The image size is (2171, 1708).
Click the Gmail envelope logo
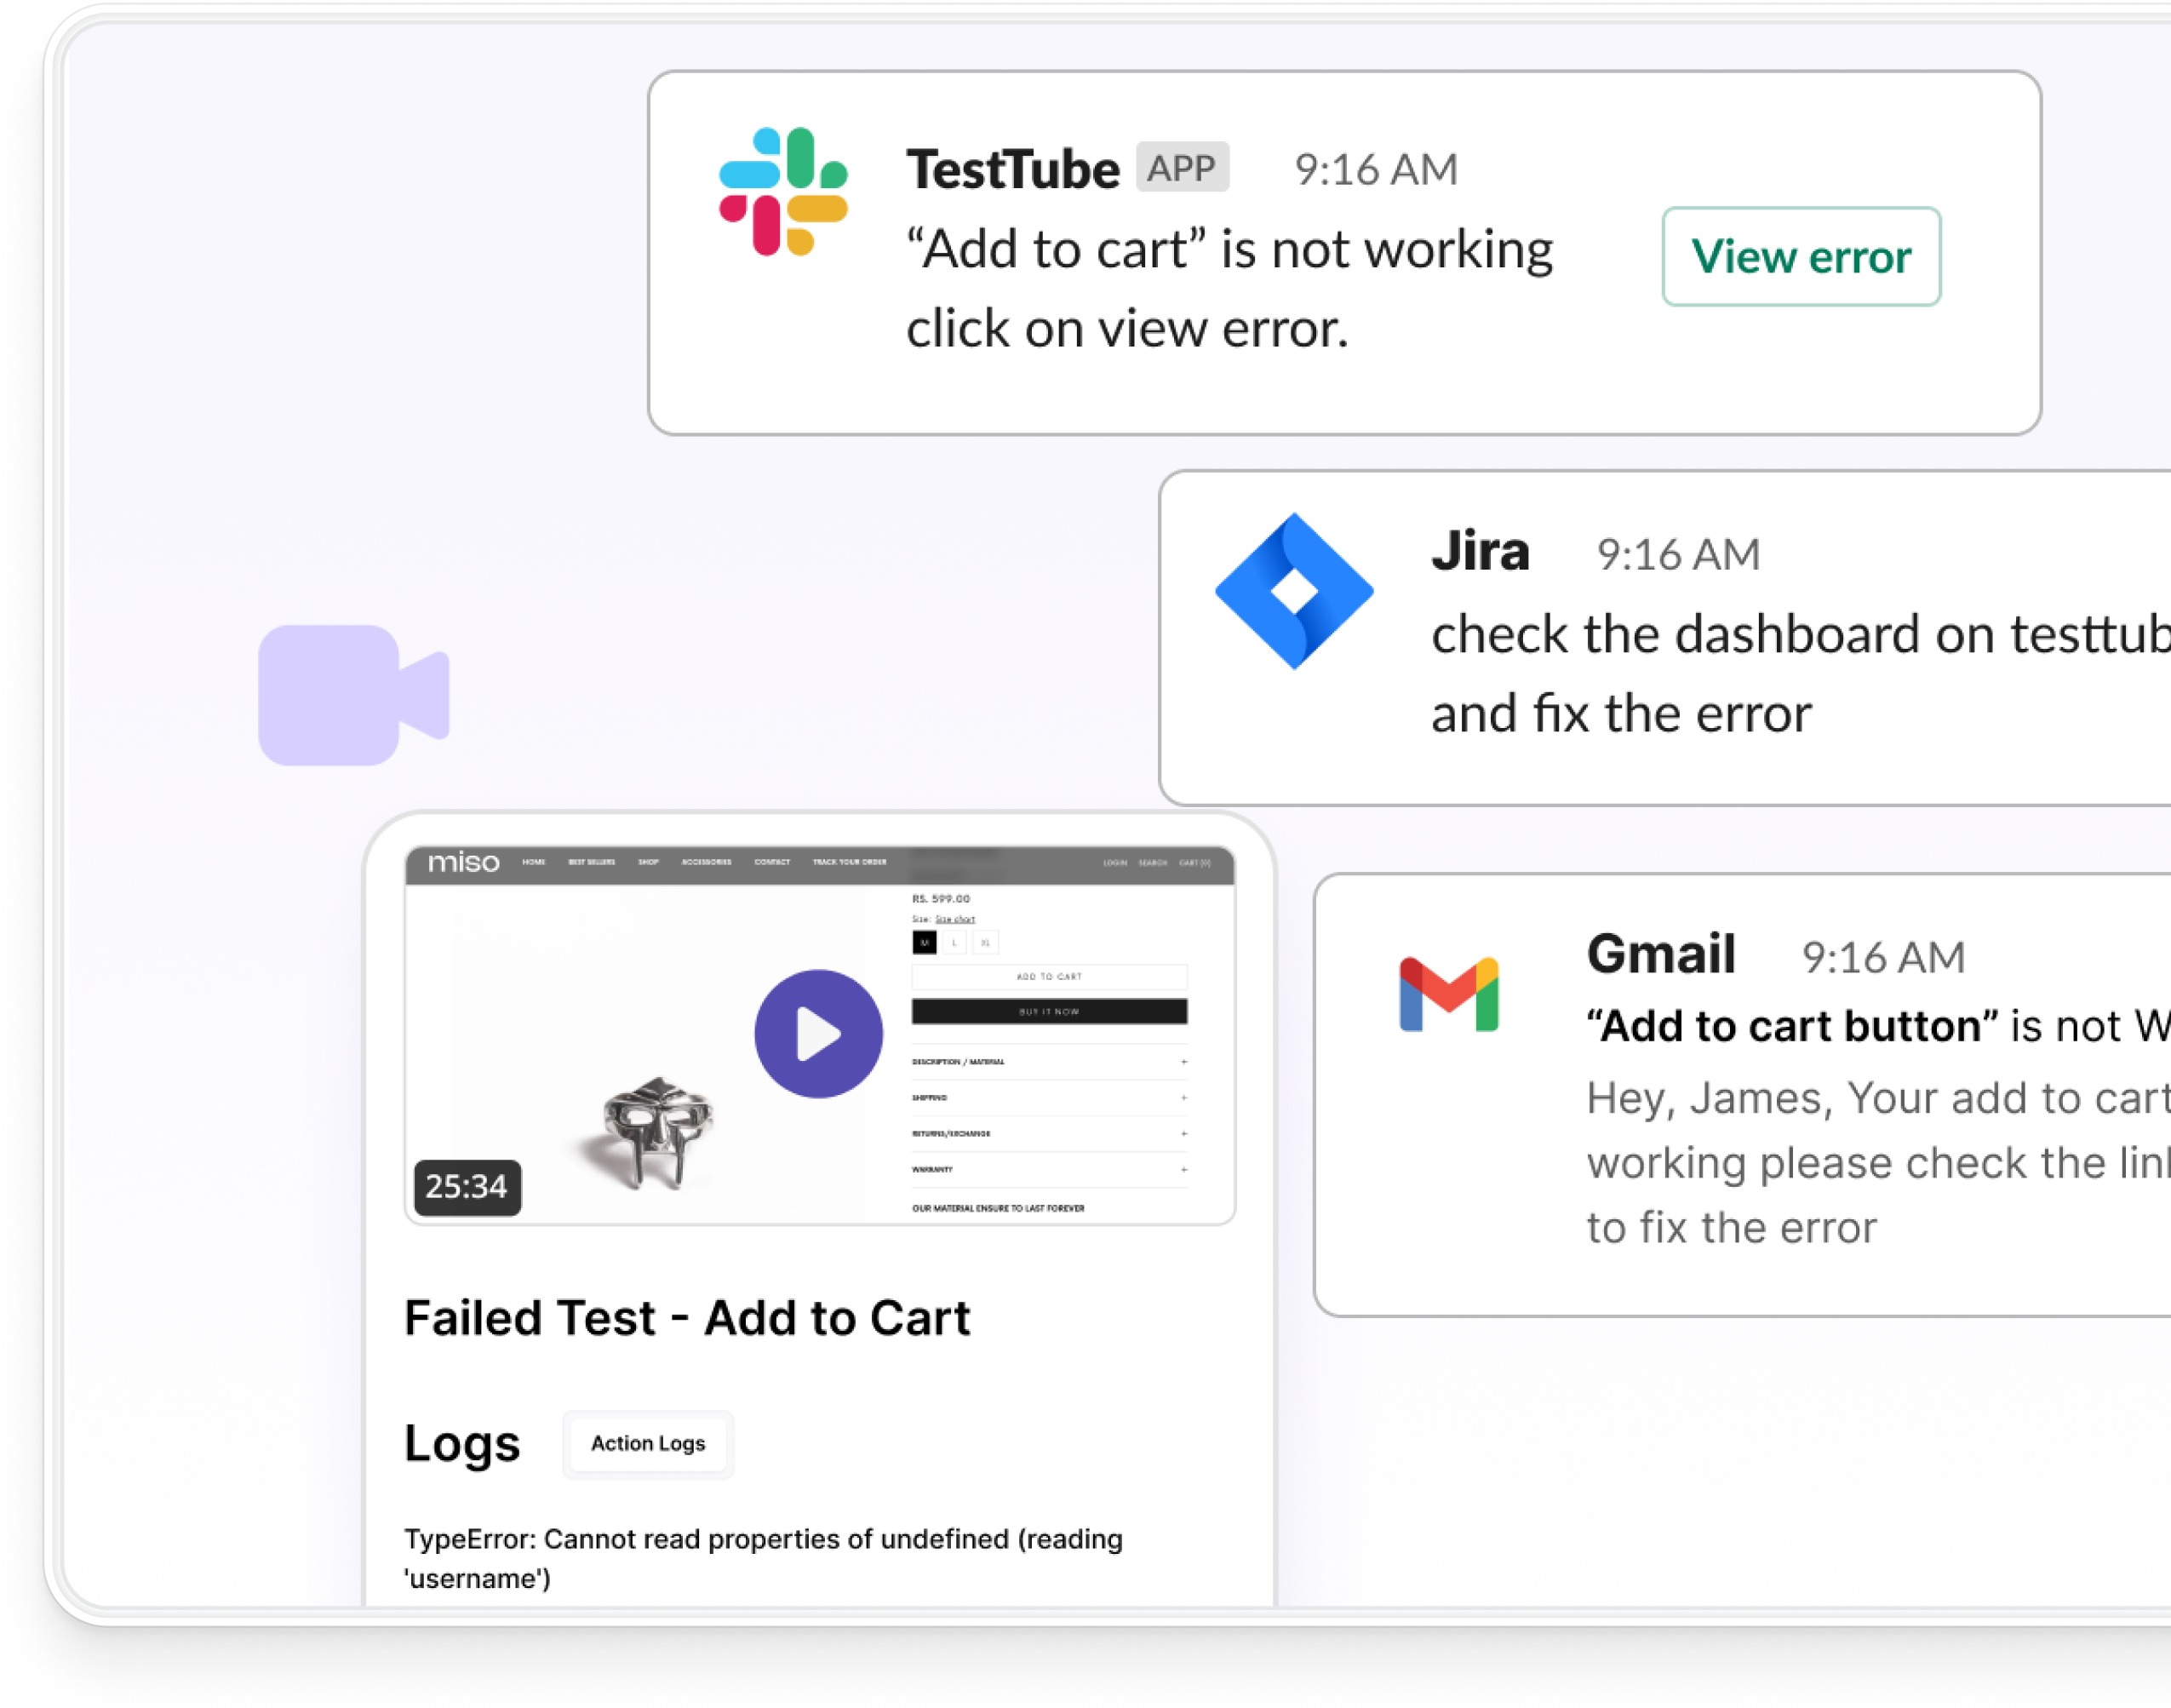click(x=1449, y=995)
